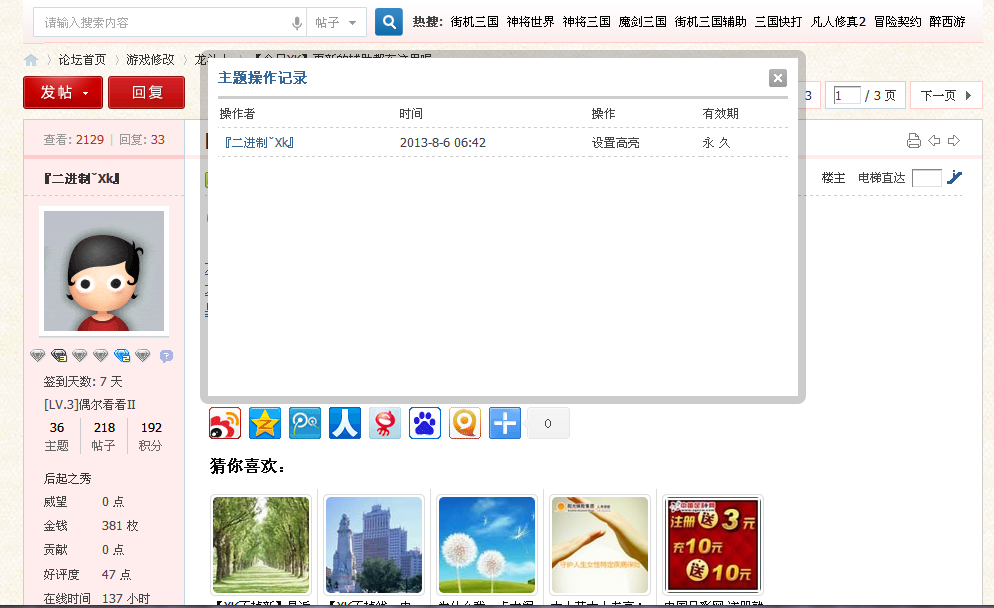Click the time 2013-8-6 06:42 cell
The image size is (994, 608).
click(x=442, y=143)
